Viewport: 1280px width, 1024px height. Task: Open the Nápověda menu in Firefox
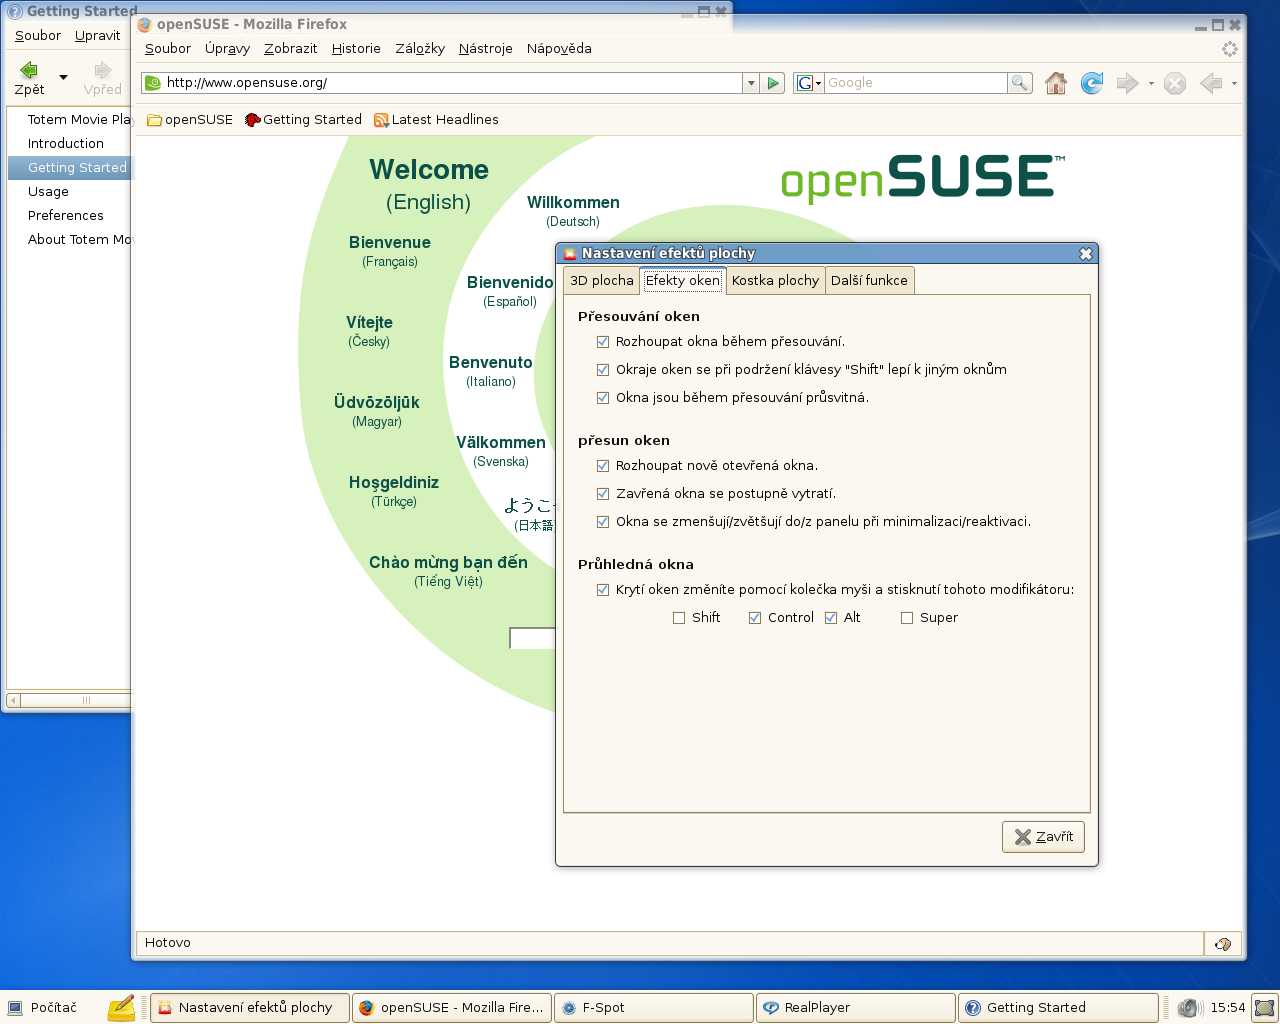pos(559,48)
